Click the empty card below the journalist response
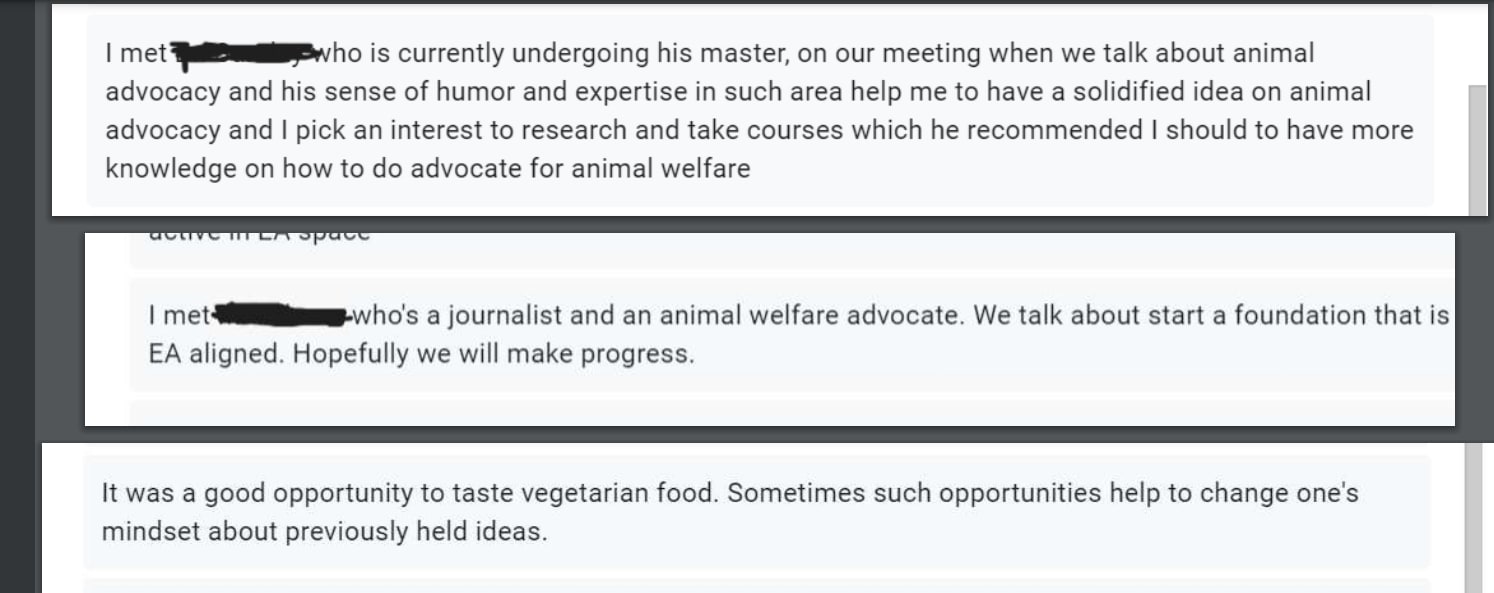Viewport: 1494px width, 593px height. (x=790, y=412)
